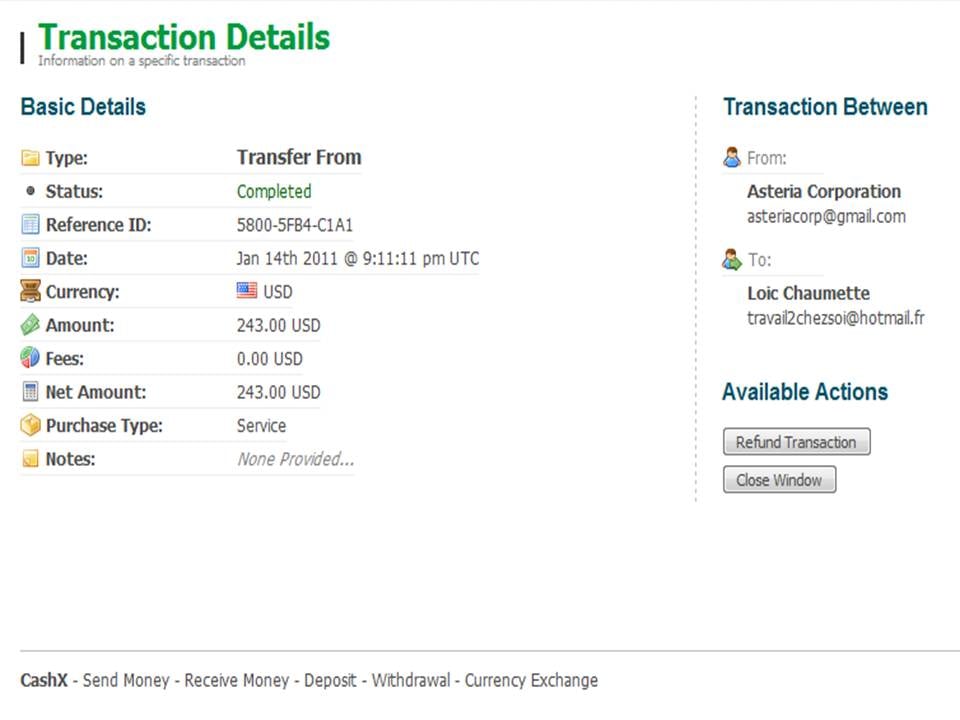Image resolution: width=960 pixels, height=720 pixels.
Task: Open the Withdrawal footer link
Action: [411, 680]
